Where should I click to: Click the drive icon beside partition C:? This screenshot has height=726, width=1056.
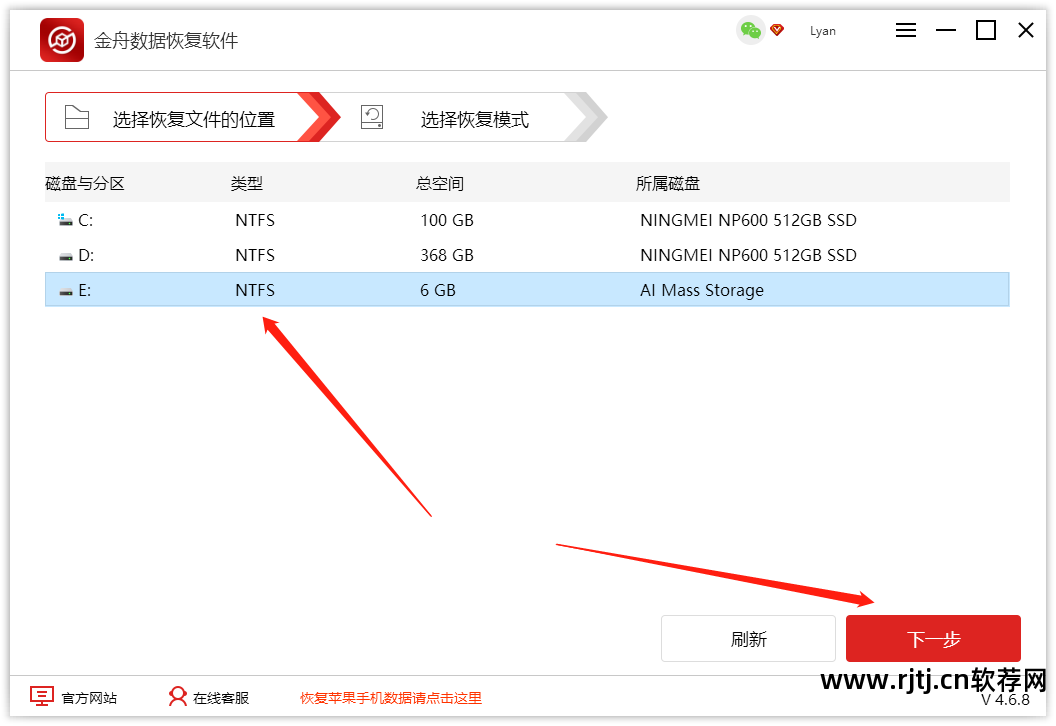click(x=65, y=219)
